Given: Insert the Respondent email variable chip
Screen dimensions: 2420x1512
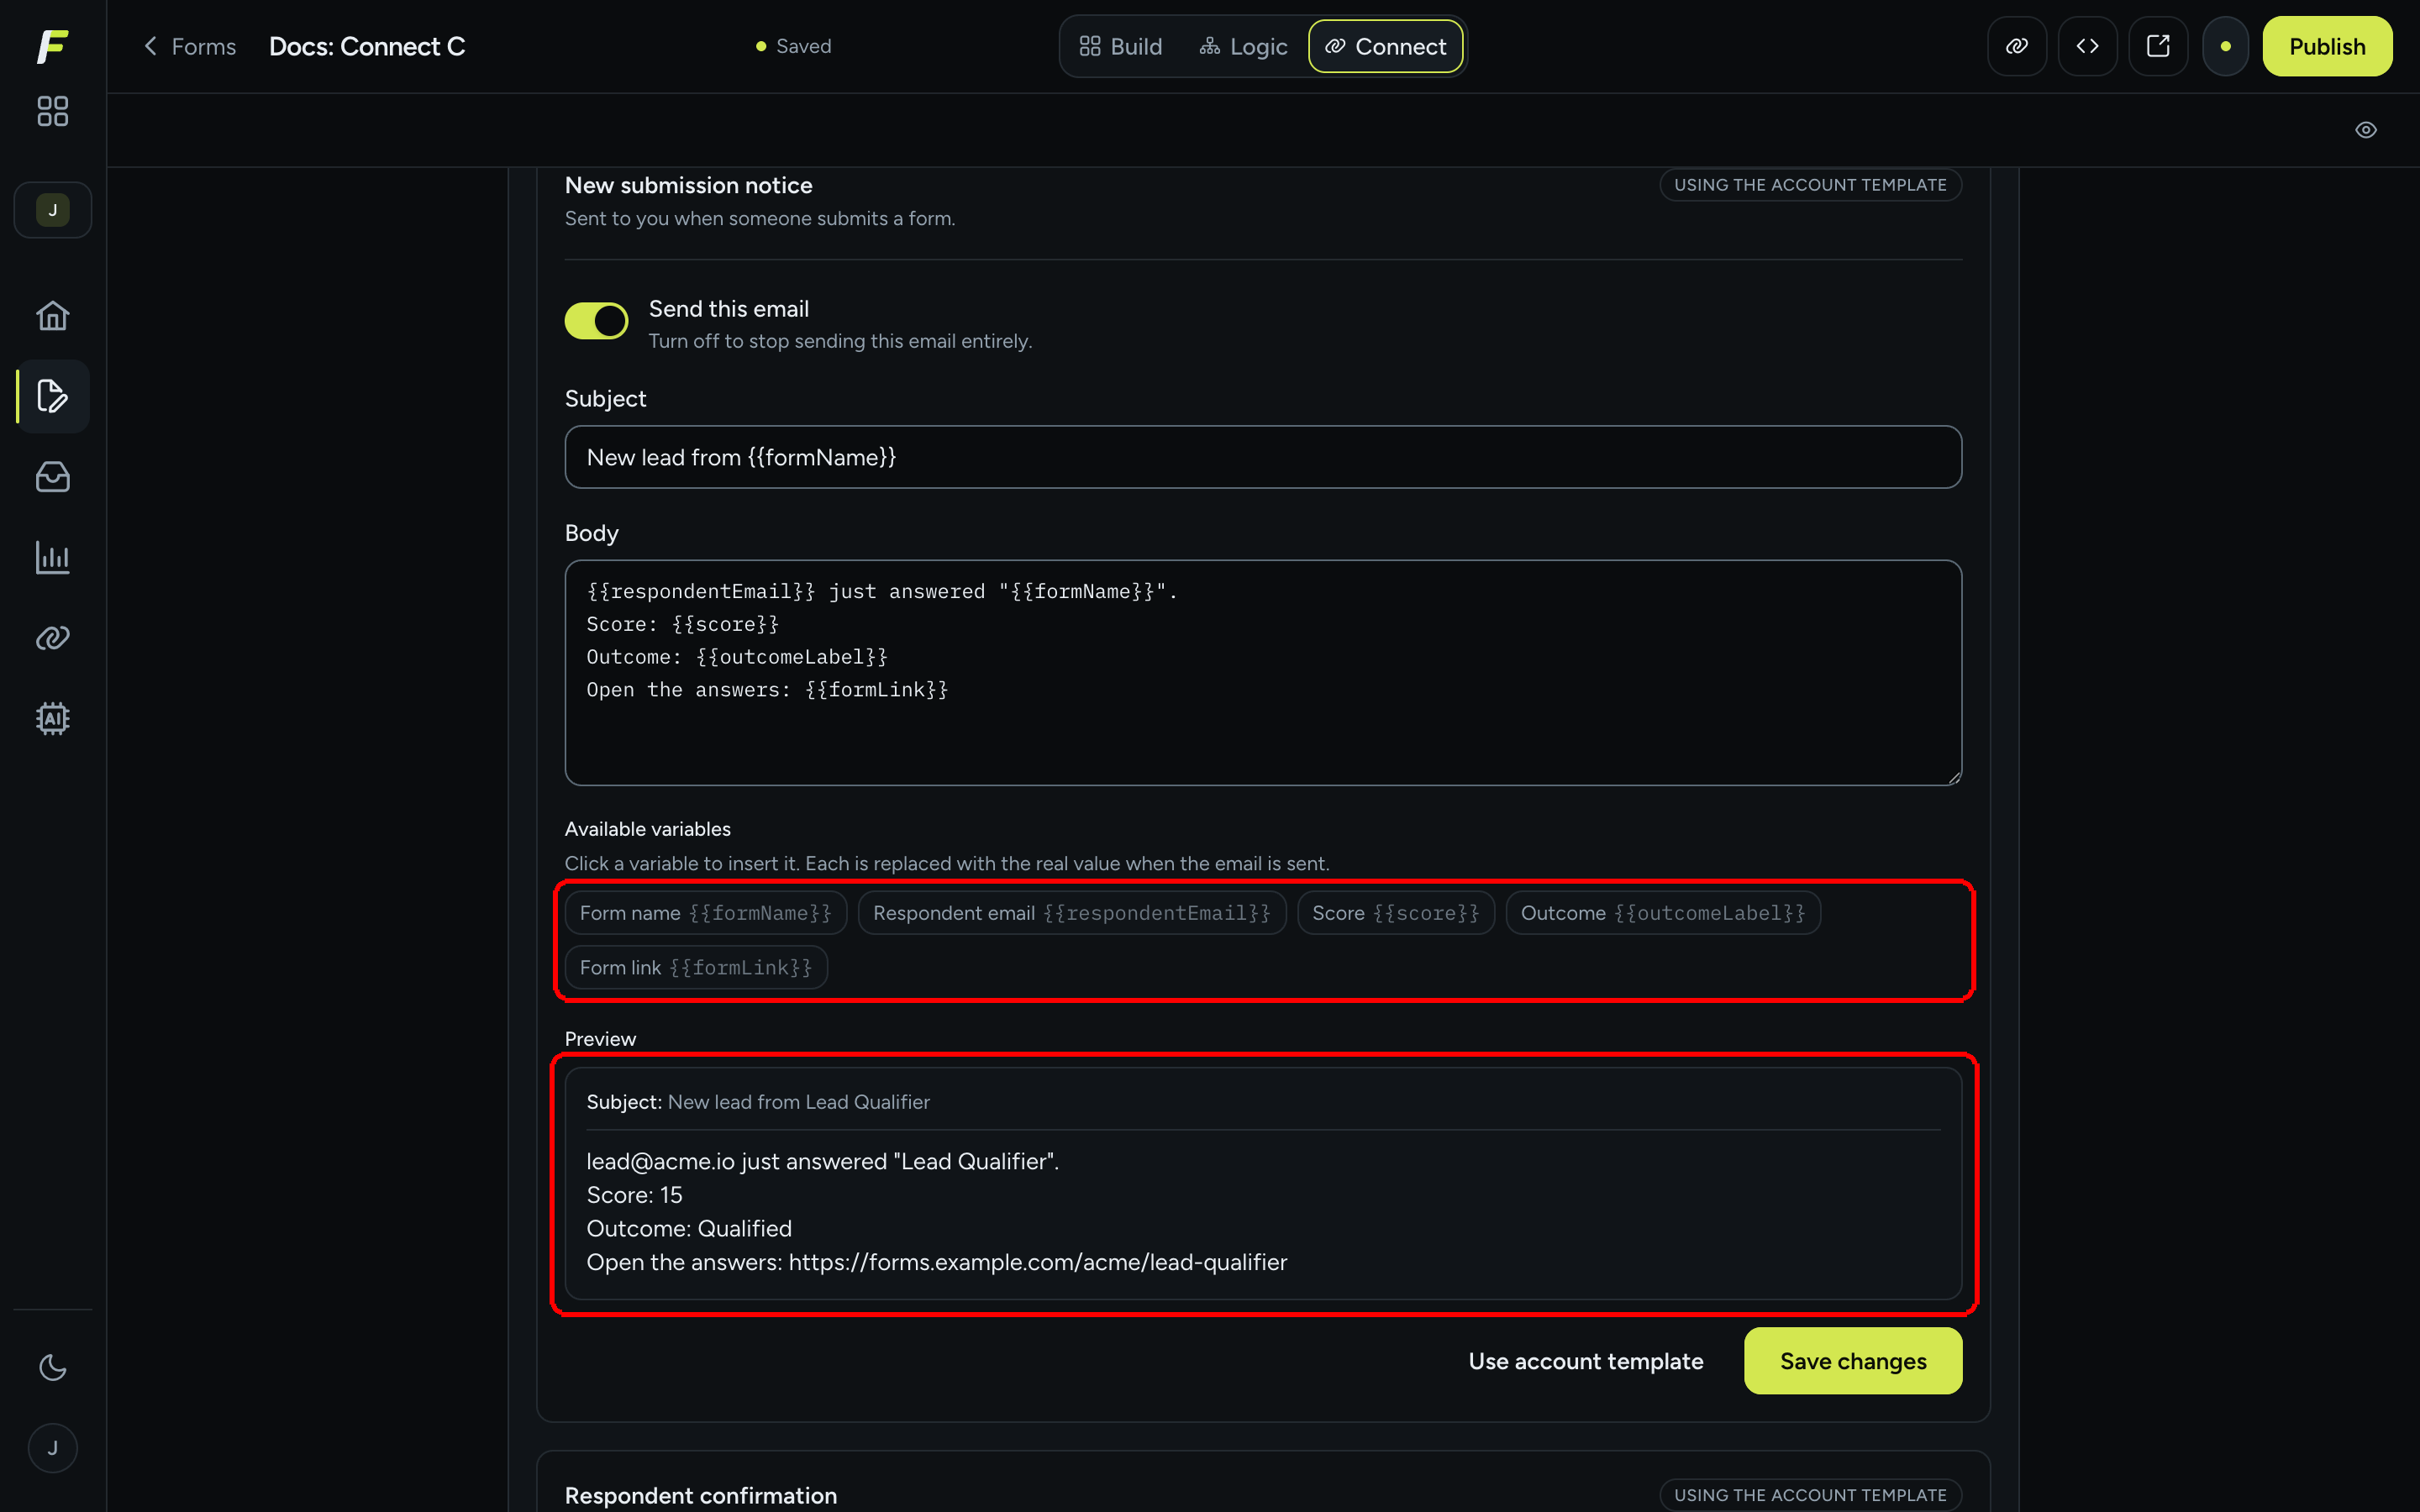Looking at the screenshot, I should tap(1071, 913).
